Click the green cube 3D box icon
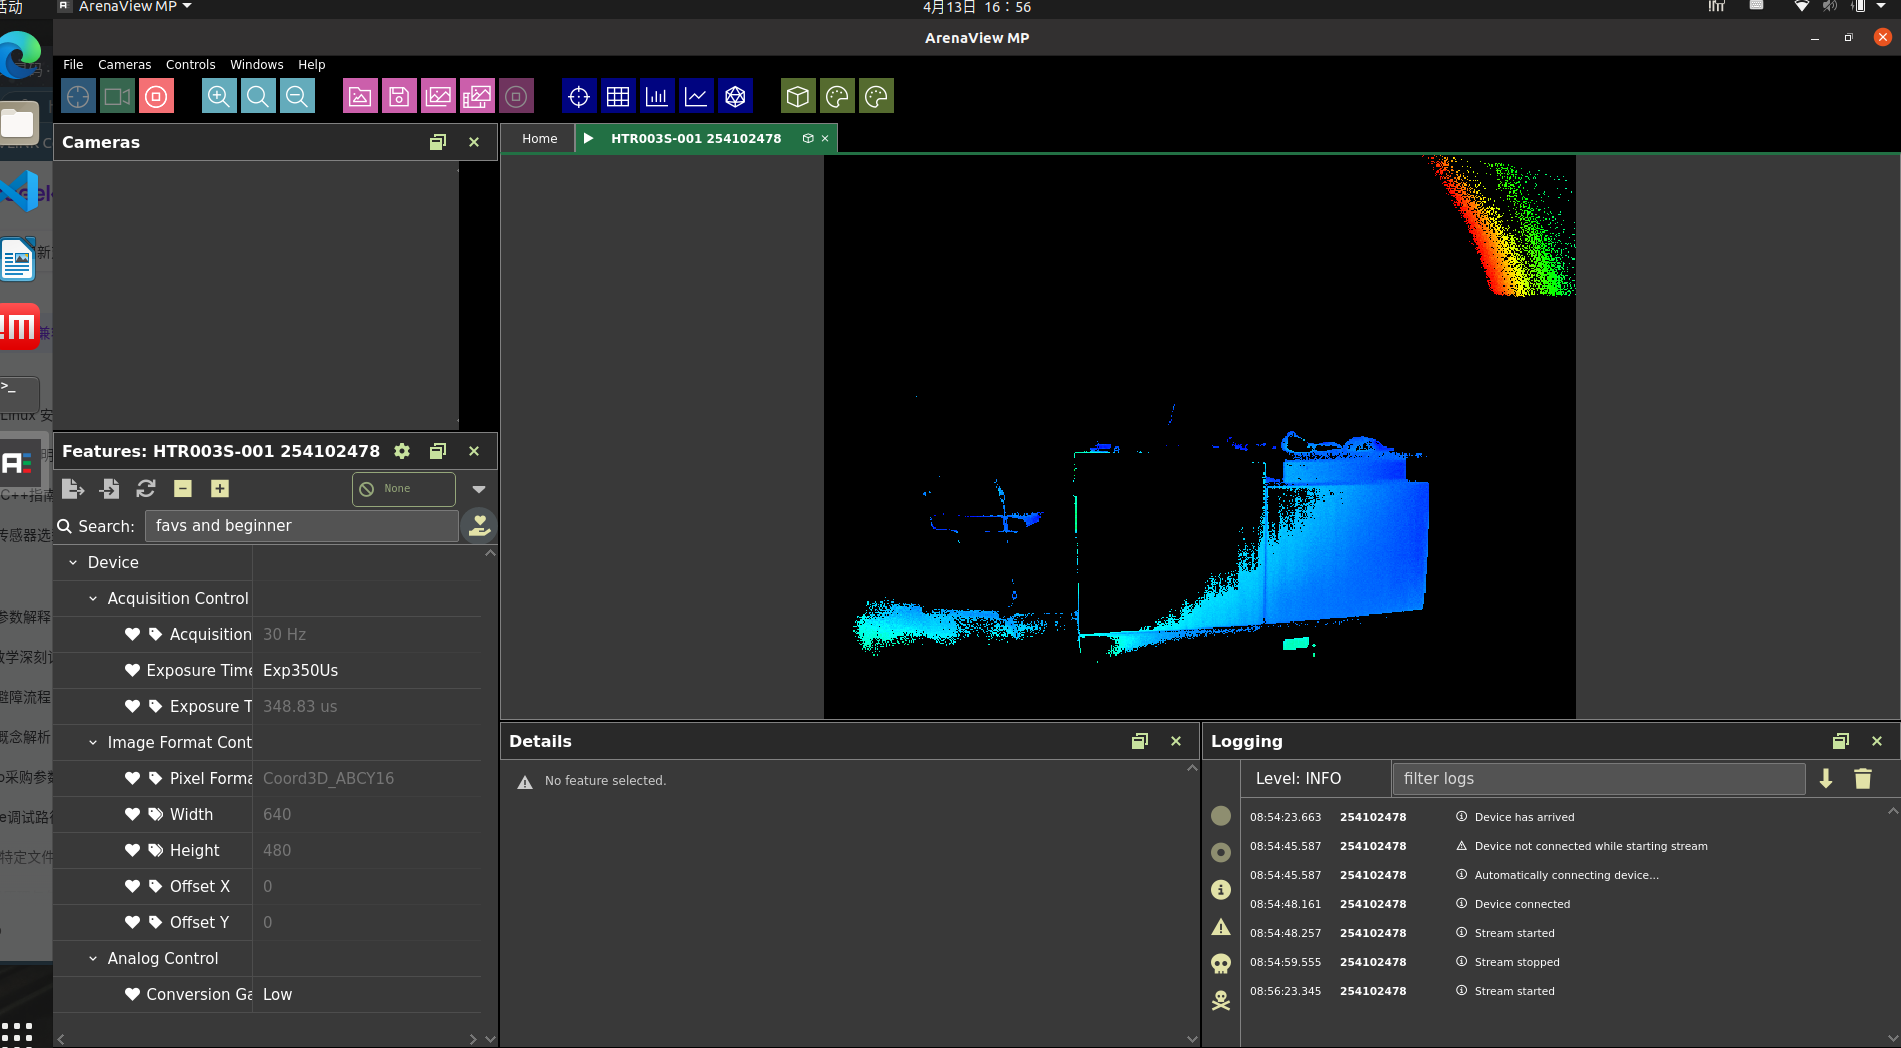 click(x=798, y=97)
